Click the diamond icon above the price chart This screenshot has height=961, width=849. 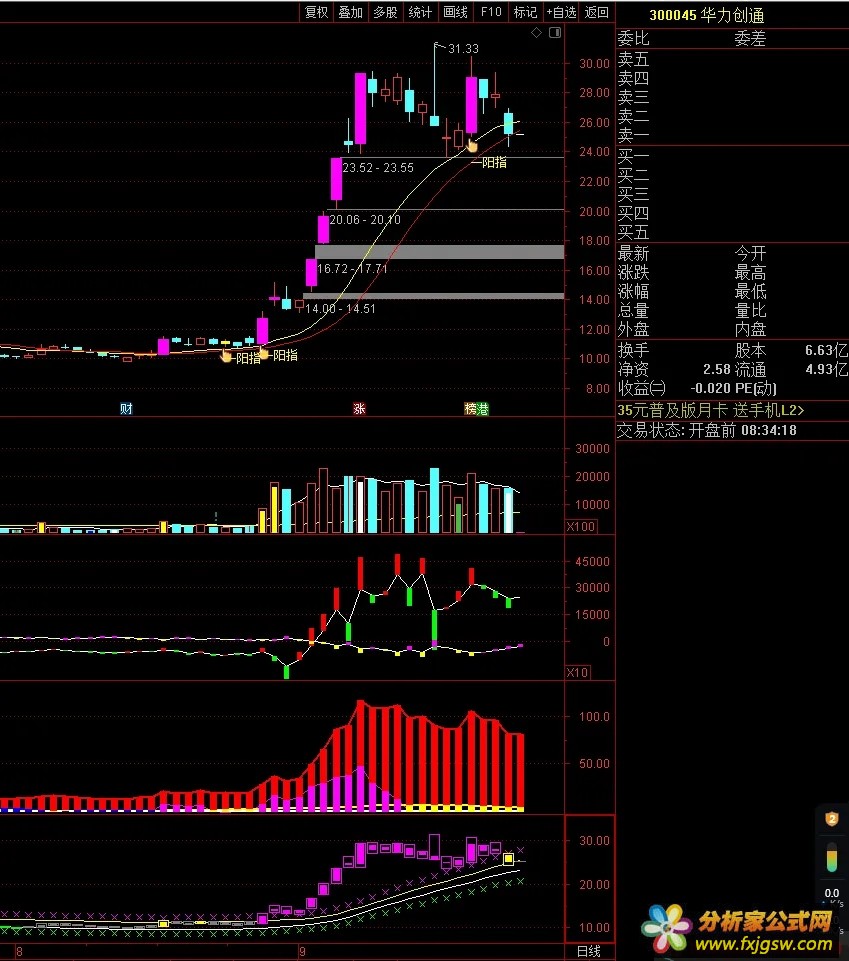pos(536,32)
